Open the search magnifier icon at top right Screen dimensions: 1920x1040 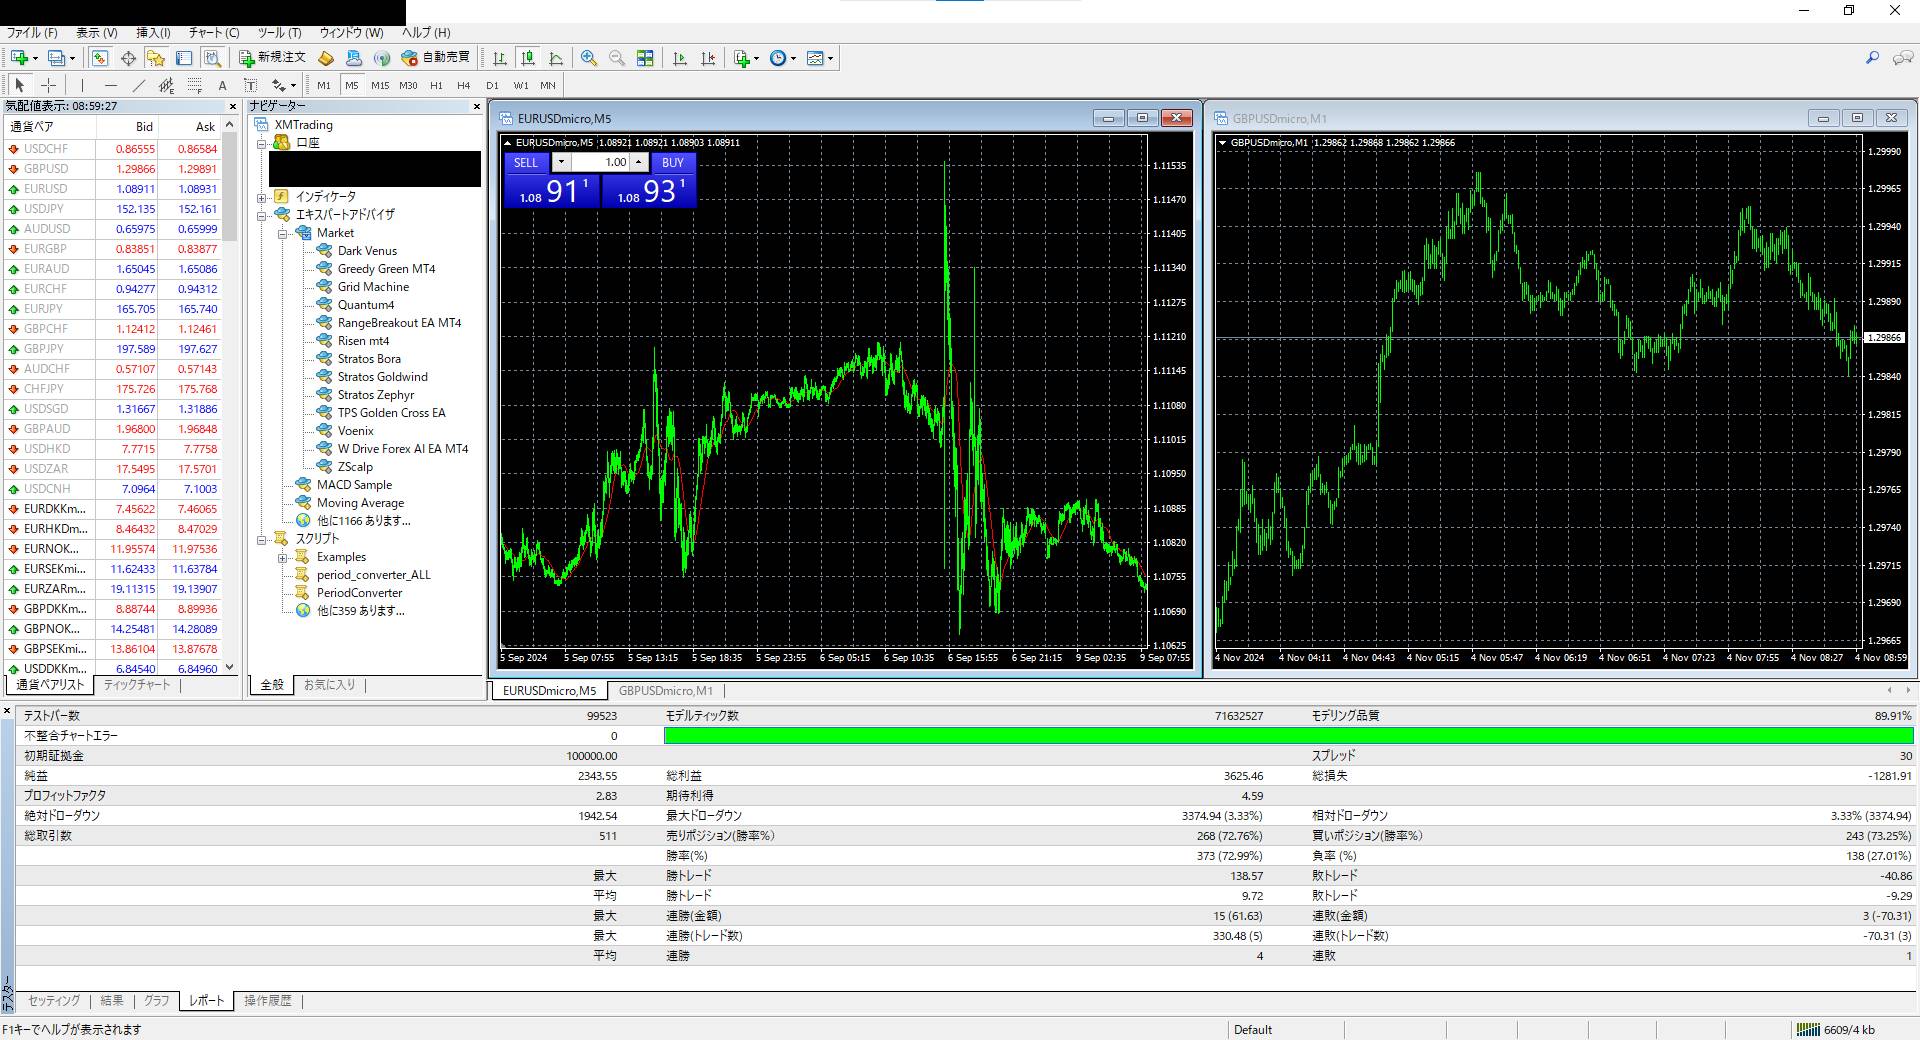tap(1872, 58)
